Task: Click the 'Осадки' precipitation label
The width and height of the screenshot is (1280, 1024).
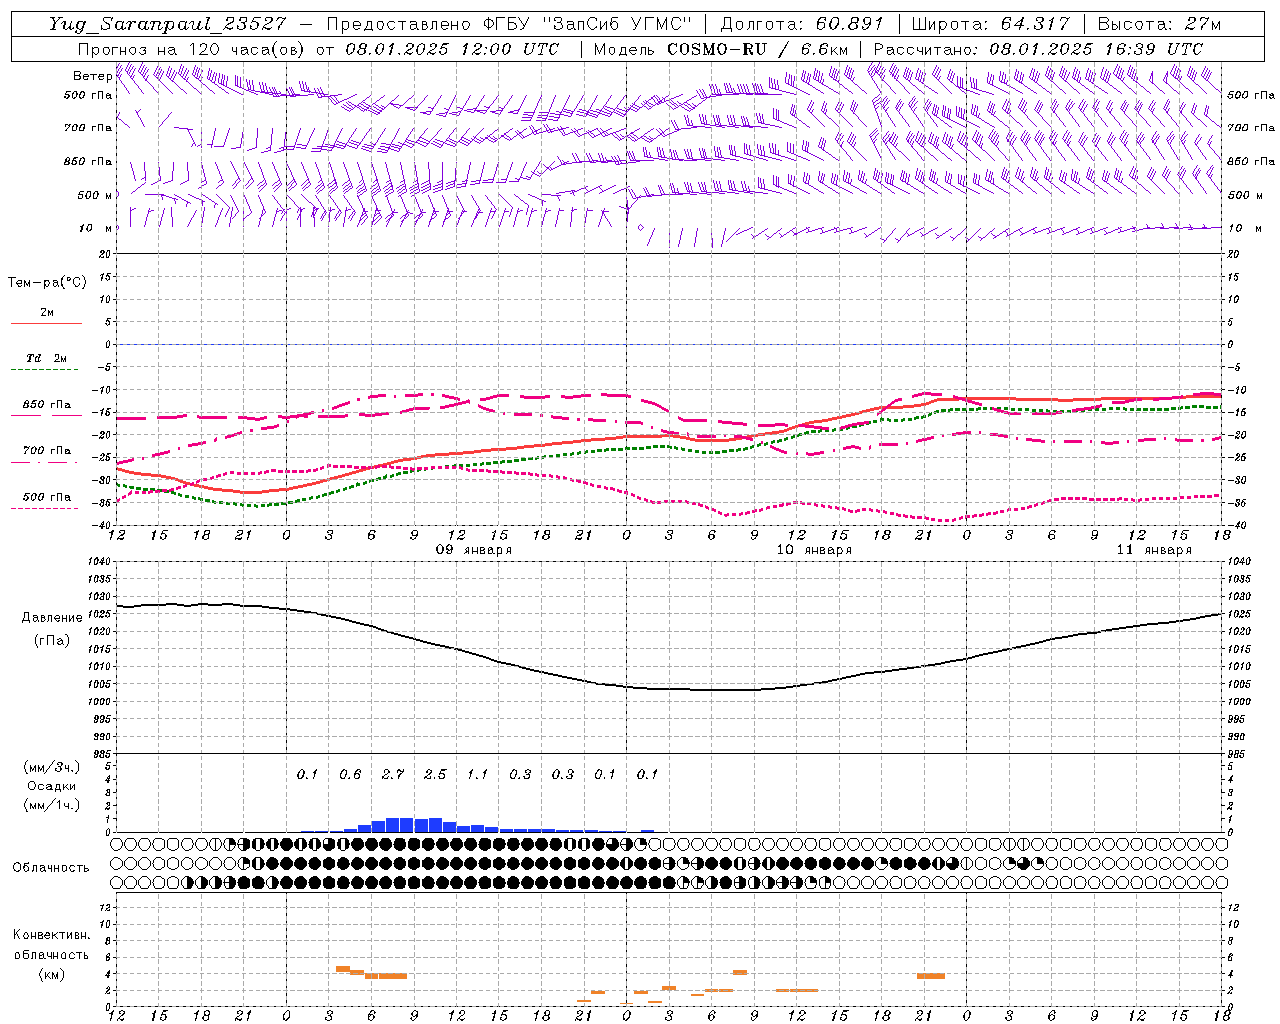Action: click(51, 786)
